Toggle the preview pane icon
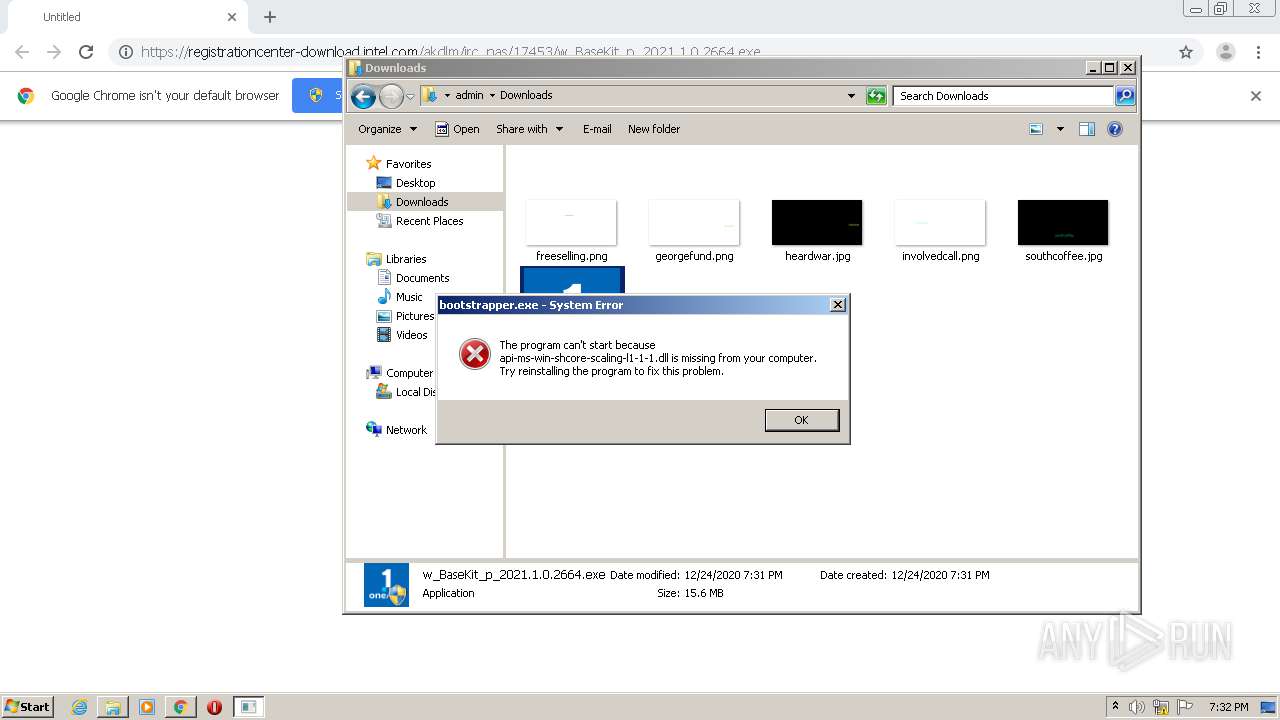This screenshot has width=1280, height=720. point(1087,129)
